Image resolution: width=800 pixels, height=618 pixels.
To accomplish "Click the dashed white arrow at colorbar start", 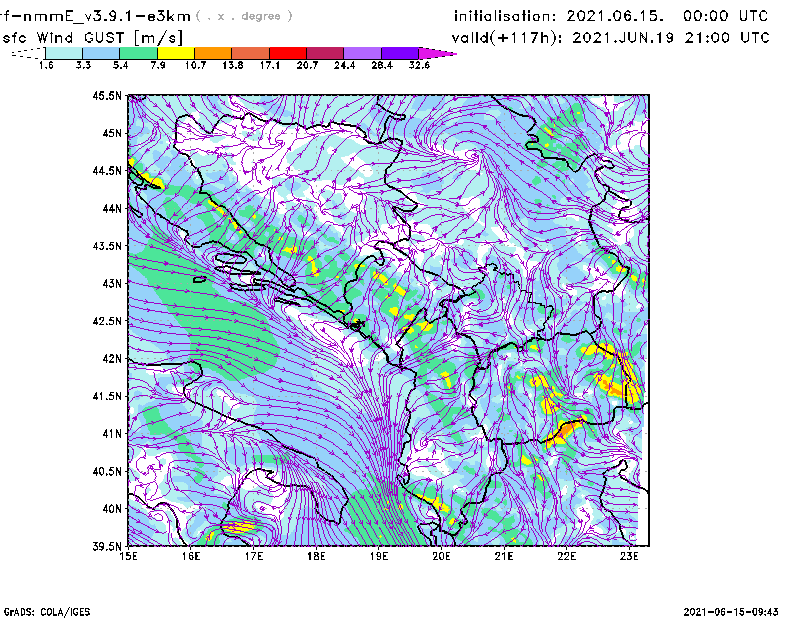I will click(28, 53).
